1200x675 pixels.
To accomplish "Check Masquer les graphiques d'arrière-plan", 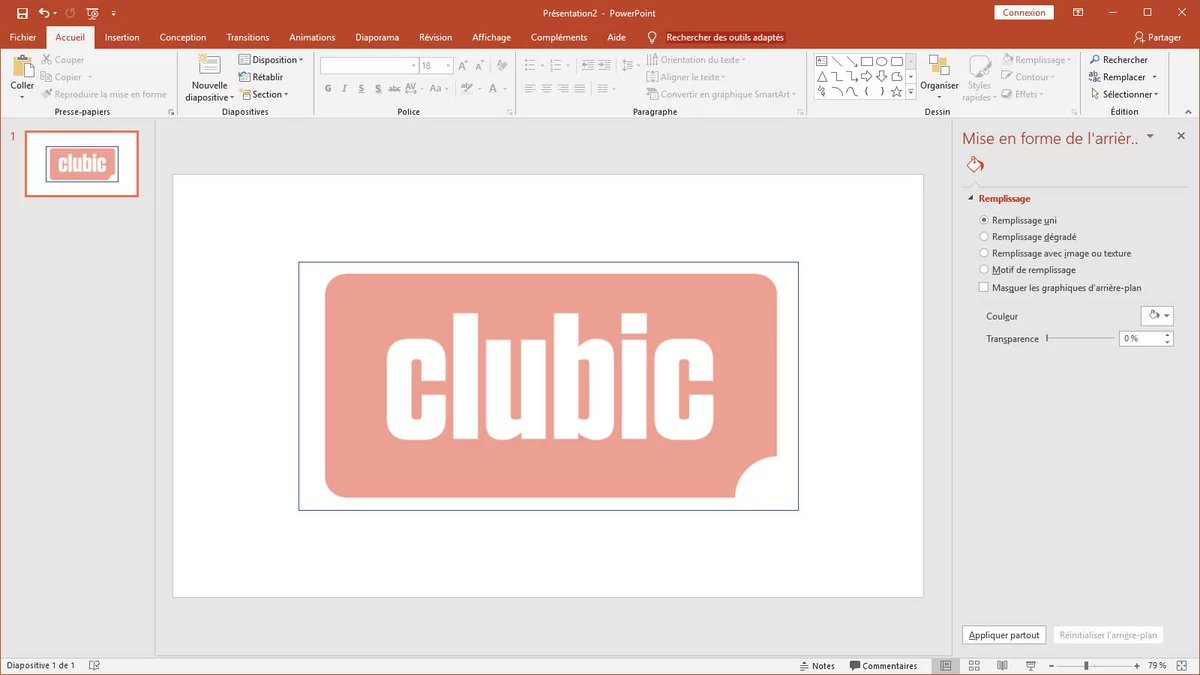I will [984, 287].
